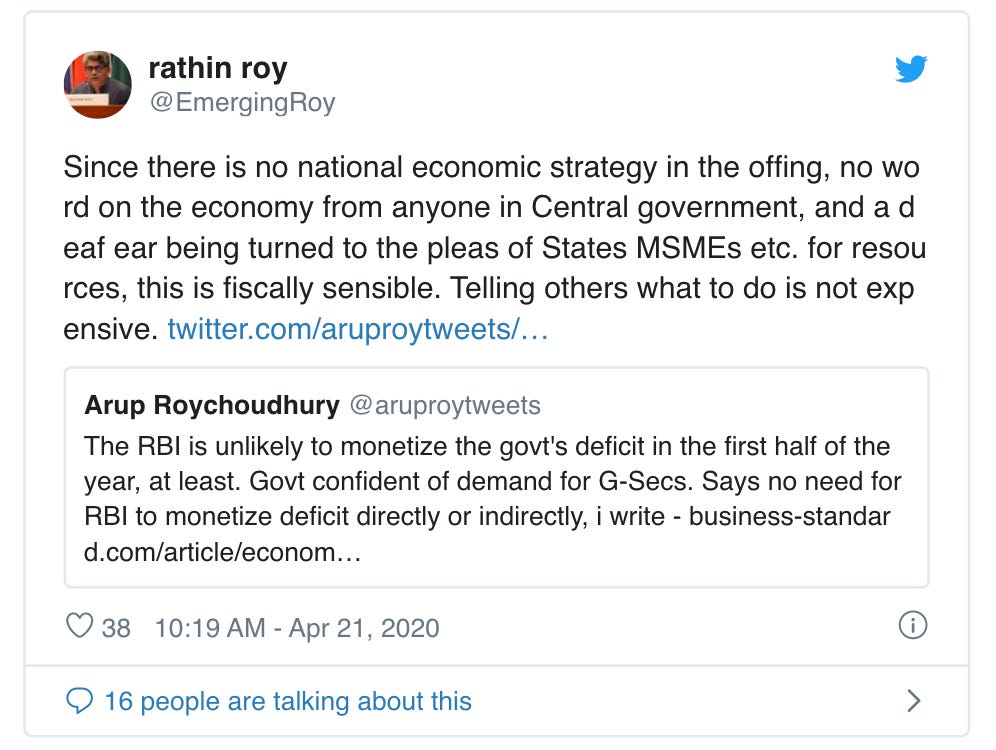Click the rathin roy display name
Screen dimensions: 996x750
click(218, 68)
